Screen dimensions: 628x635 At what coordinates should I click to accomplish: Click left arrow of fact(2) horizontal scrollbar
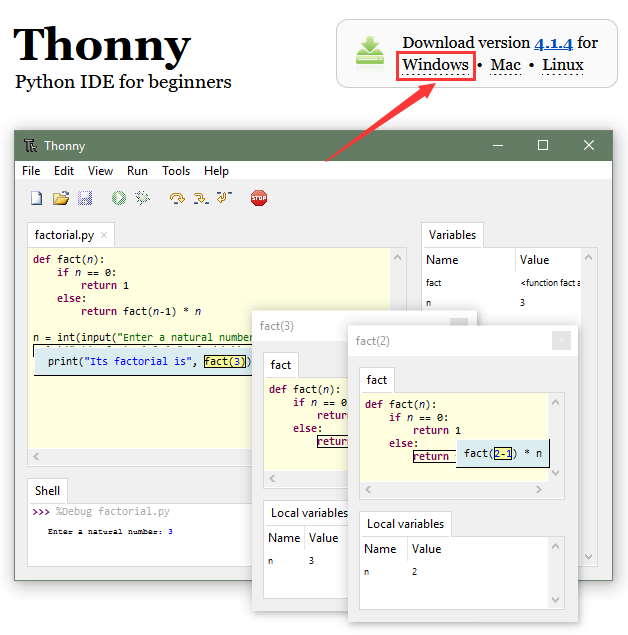coord(368,490)
